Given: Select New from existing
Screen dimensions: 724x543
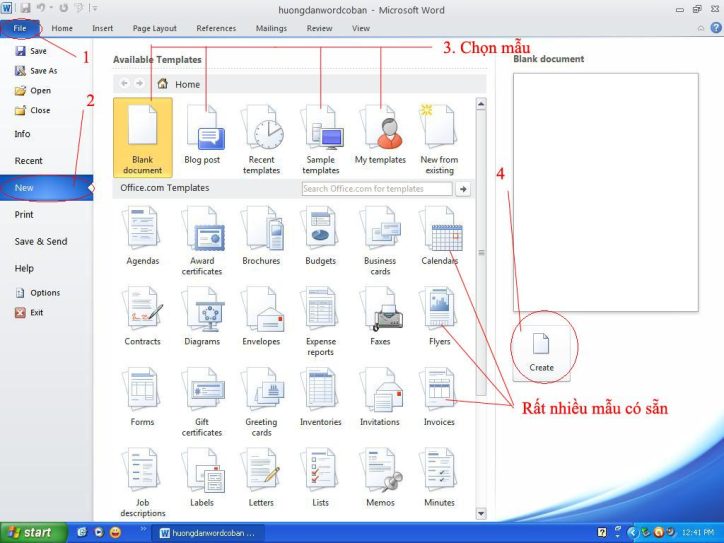Looking at the screenshot, I should [x=439, y=139].
